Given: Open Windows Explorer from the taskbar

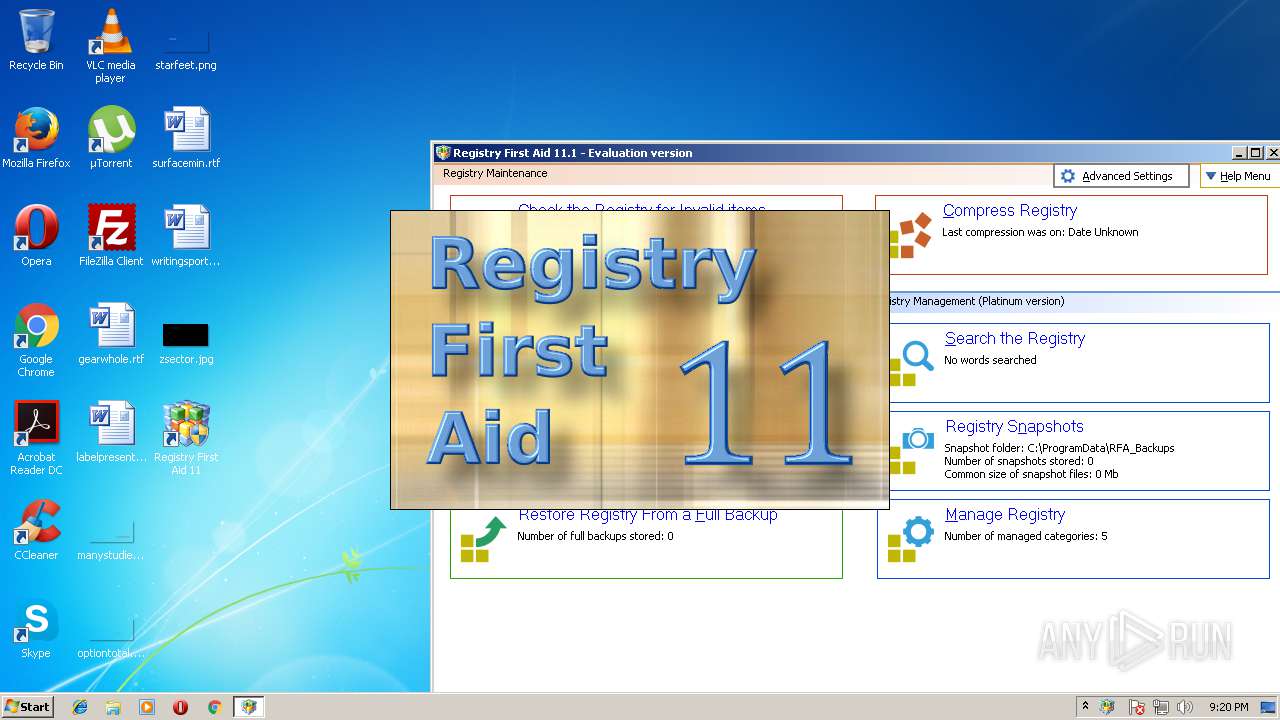Looking at the screenshot, I should (x=113, y=707).
